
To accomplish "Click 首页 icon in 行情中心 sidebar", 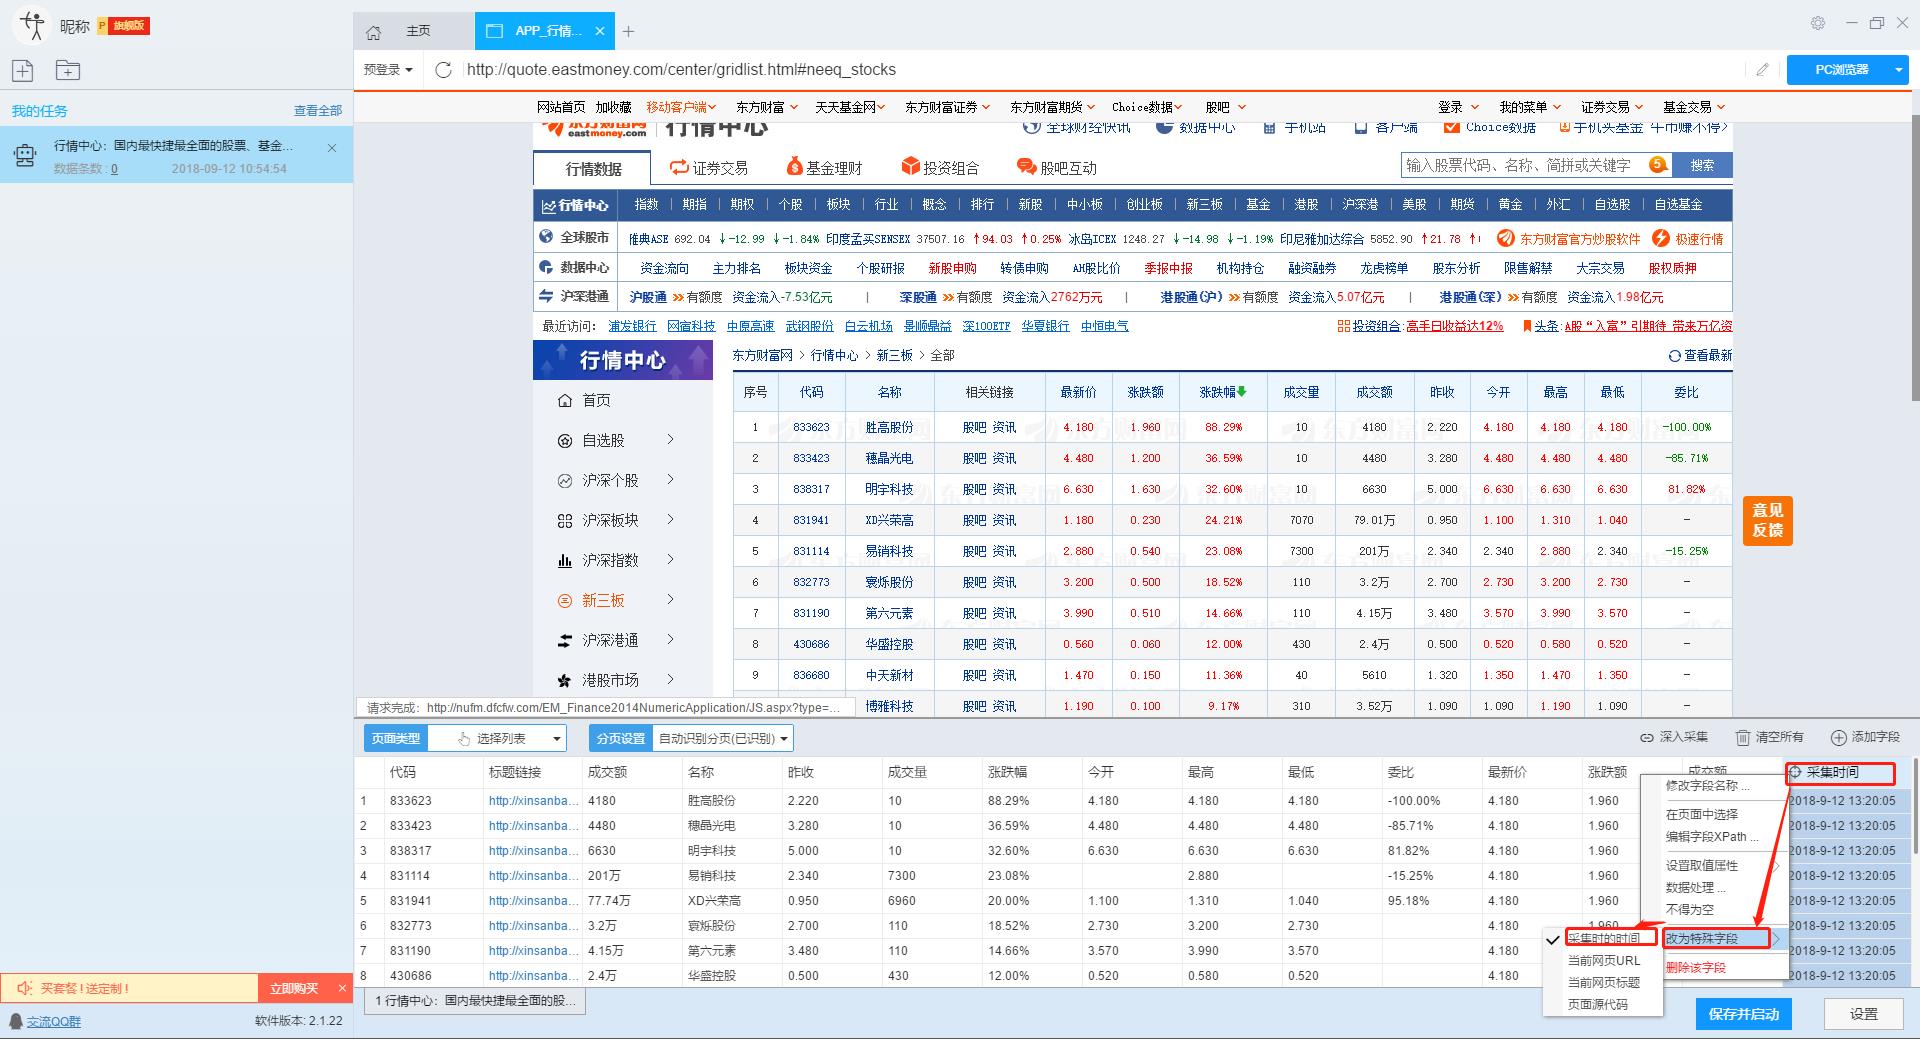I will 565,400.
